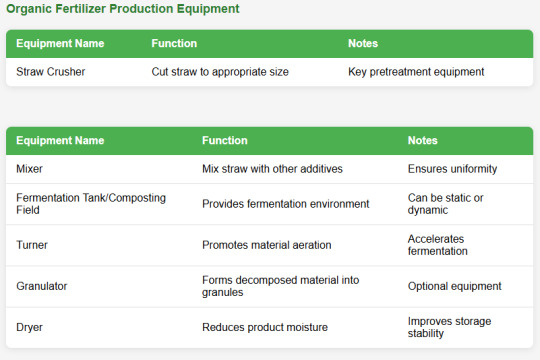Select the Granulator row name
540x360 pixels.
click(42, 286)
